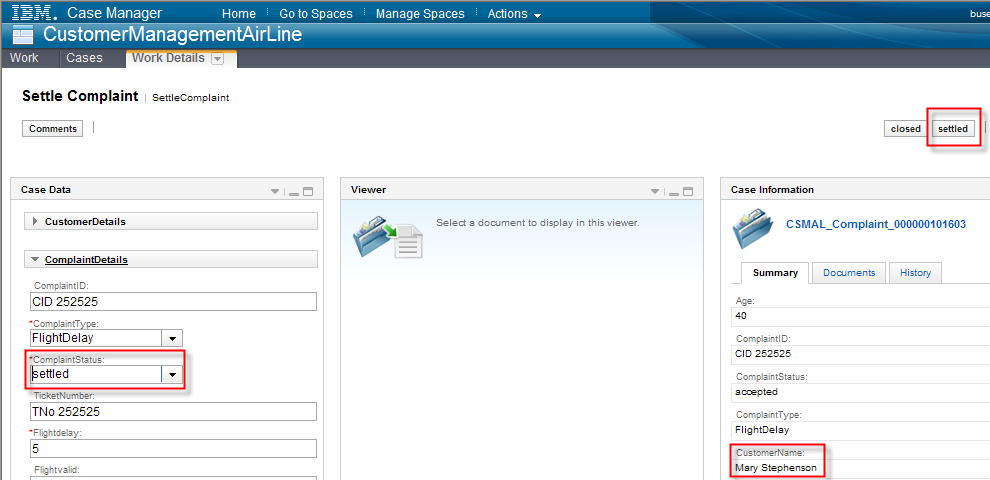Click the TicketNumber input field
Viewport: 990px width, 480px height.
click(173, 412)
